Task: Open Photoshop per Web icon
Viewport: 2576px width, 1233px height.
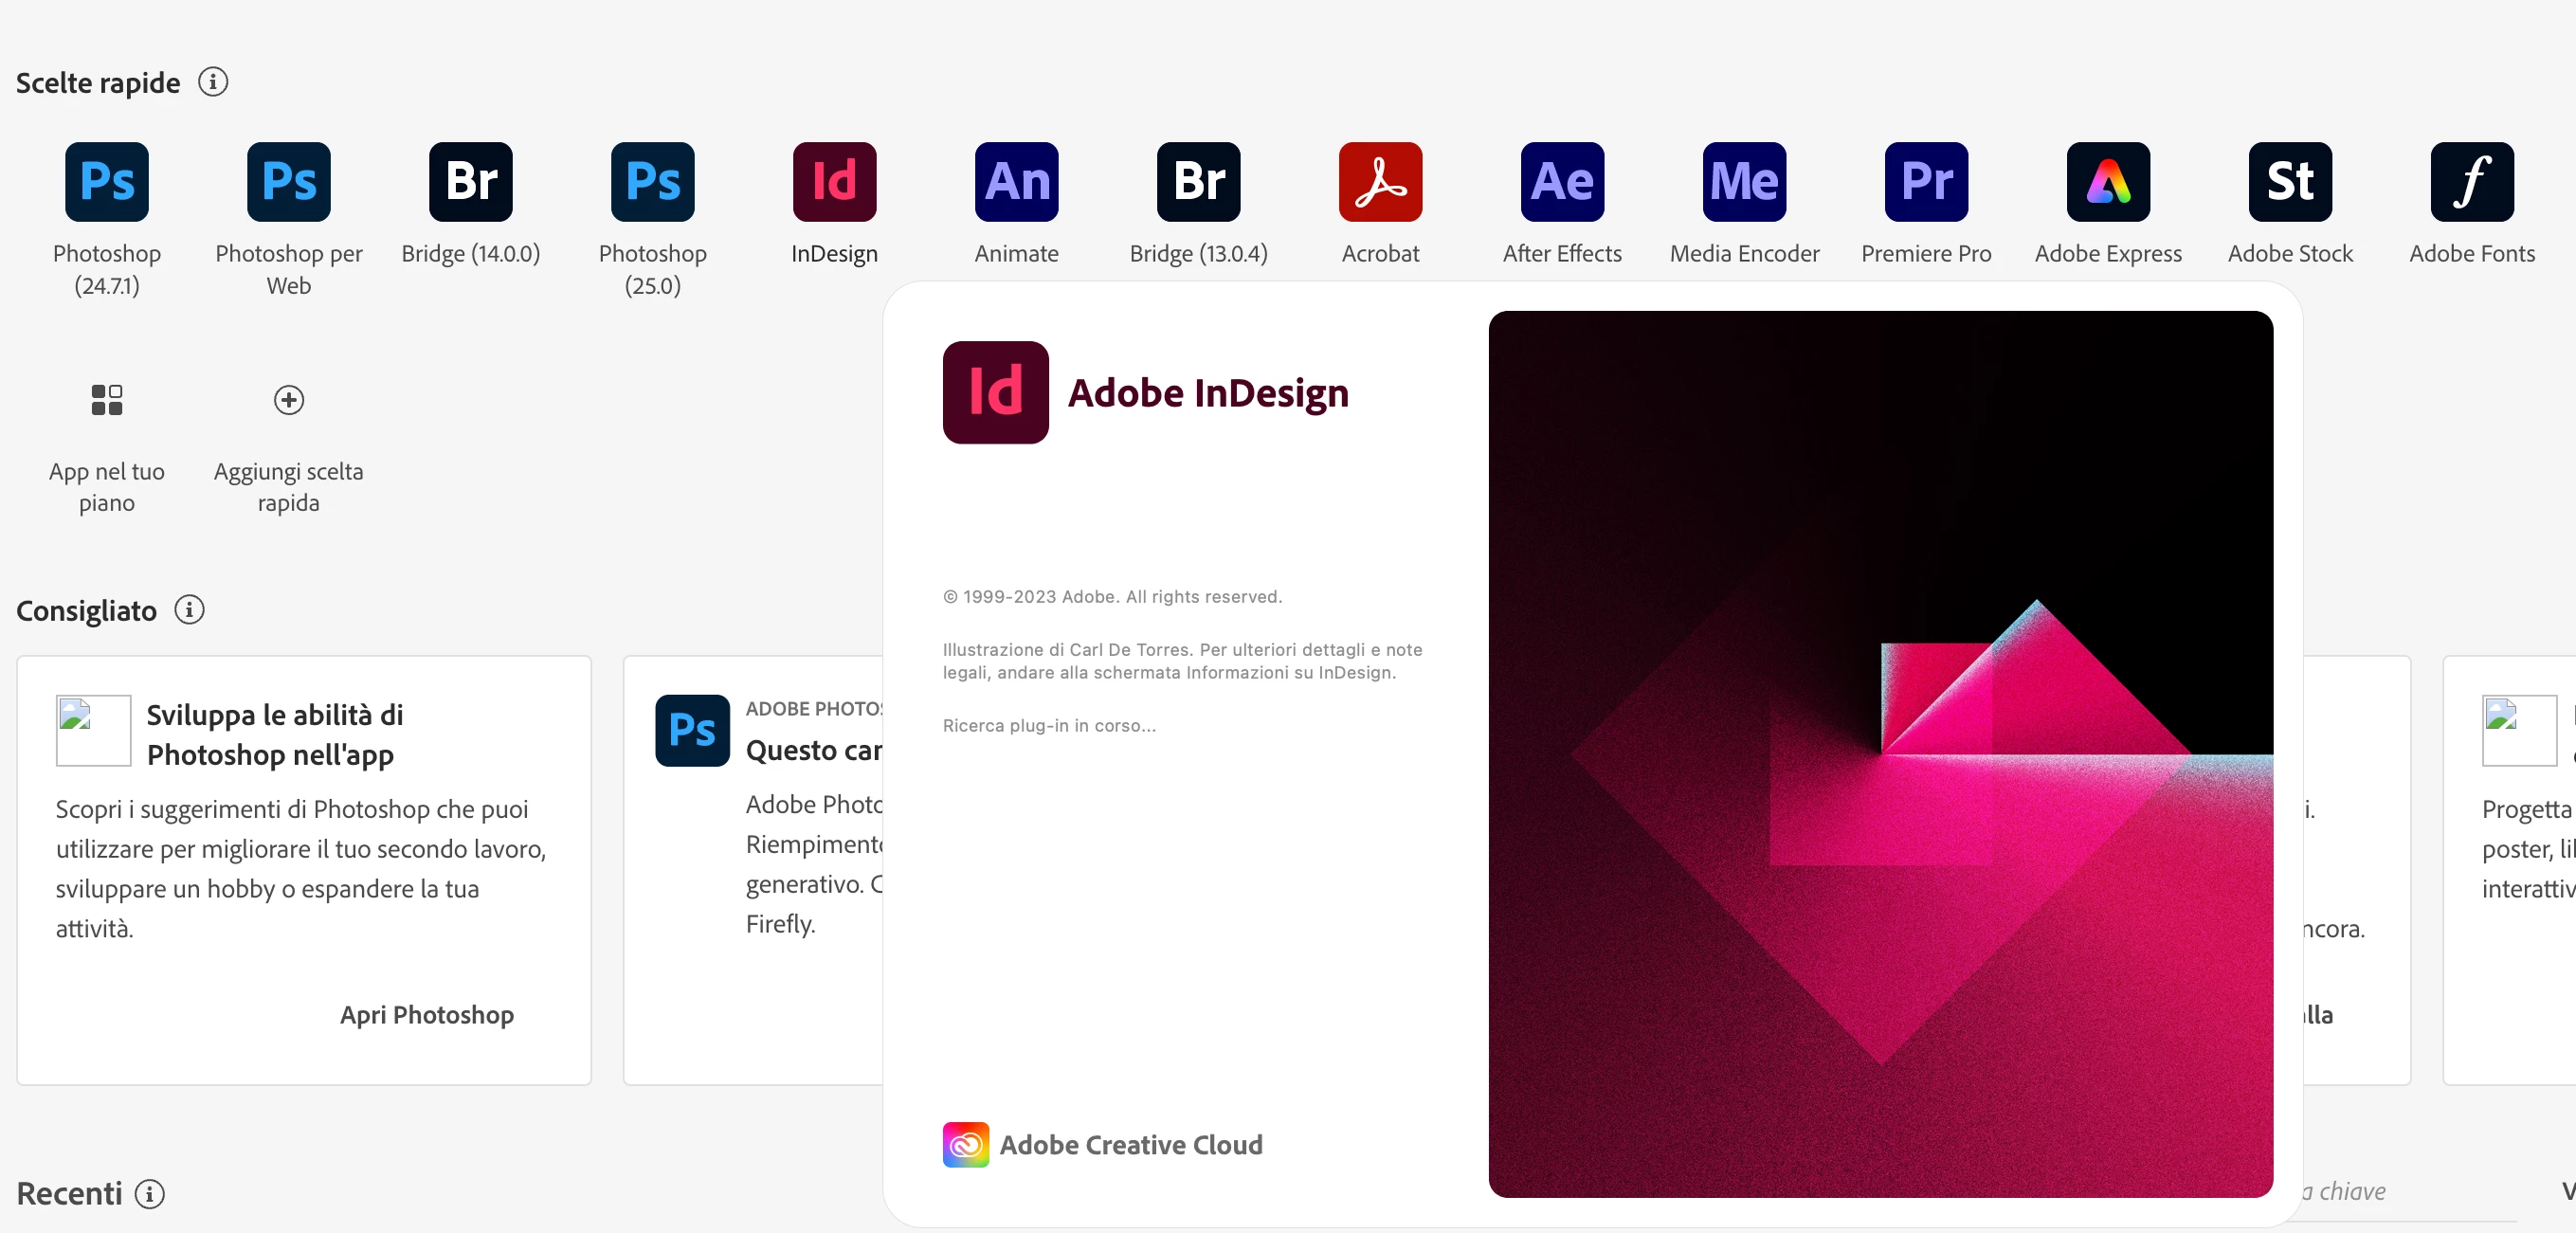Action: [288, 181]
